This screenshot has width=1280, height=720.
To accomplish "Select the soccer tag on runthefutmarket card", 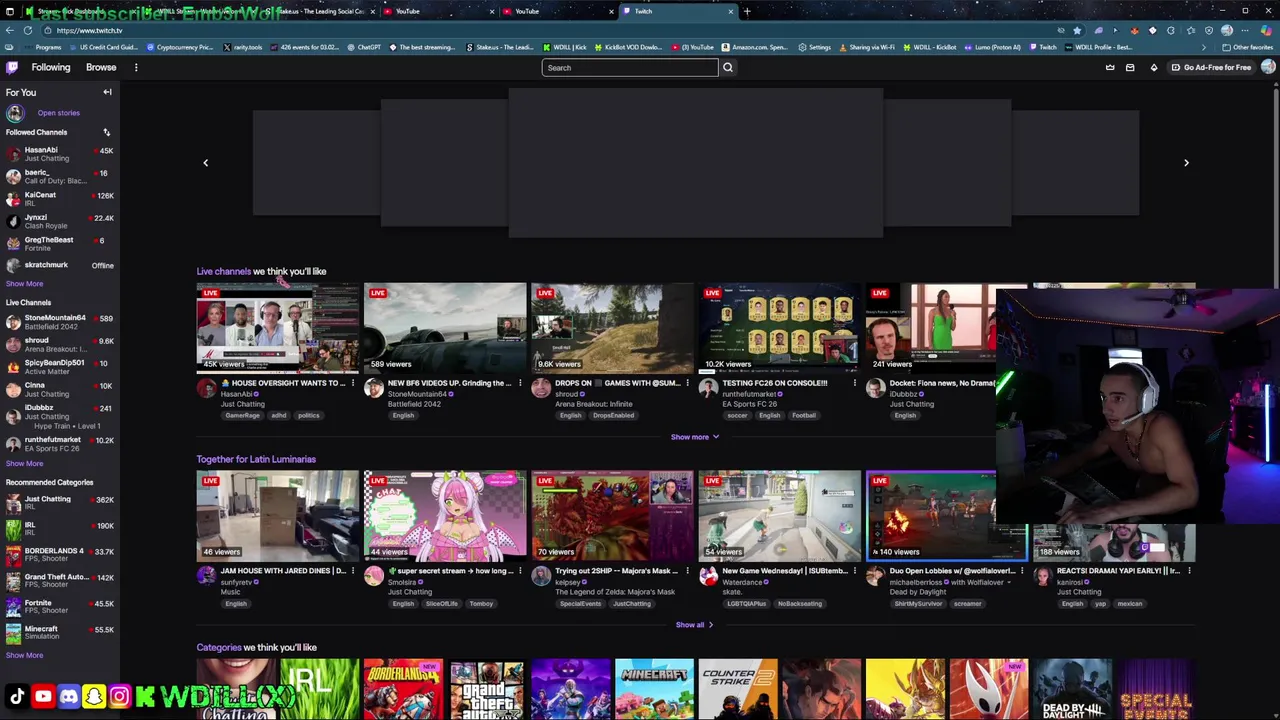I will point(738,416).
